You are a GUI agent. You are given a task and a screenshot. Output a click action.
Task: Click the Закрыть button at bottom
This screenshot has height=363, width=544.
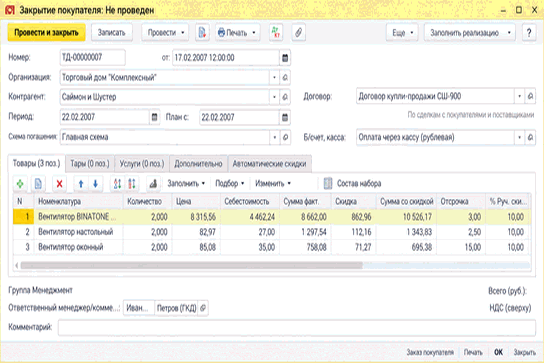coord(525,352)
